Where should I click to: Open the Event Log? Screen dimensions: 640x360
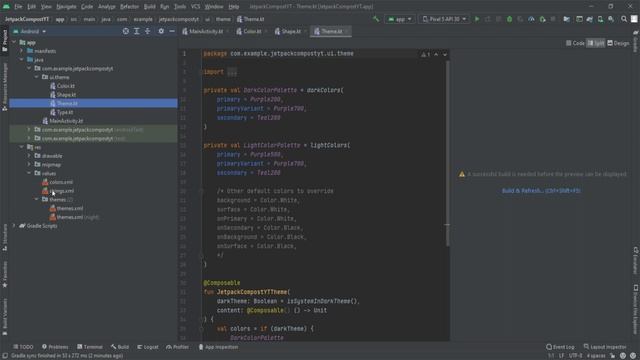560,347
